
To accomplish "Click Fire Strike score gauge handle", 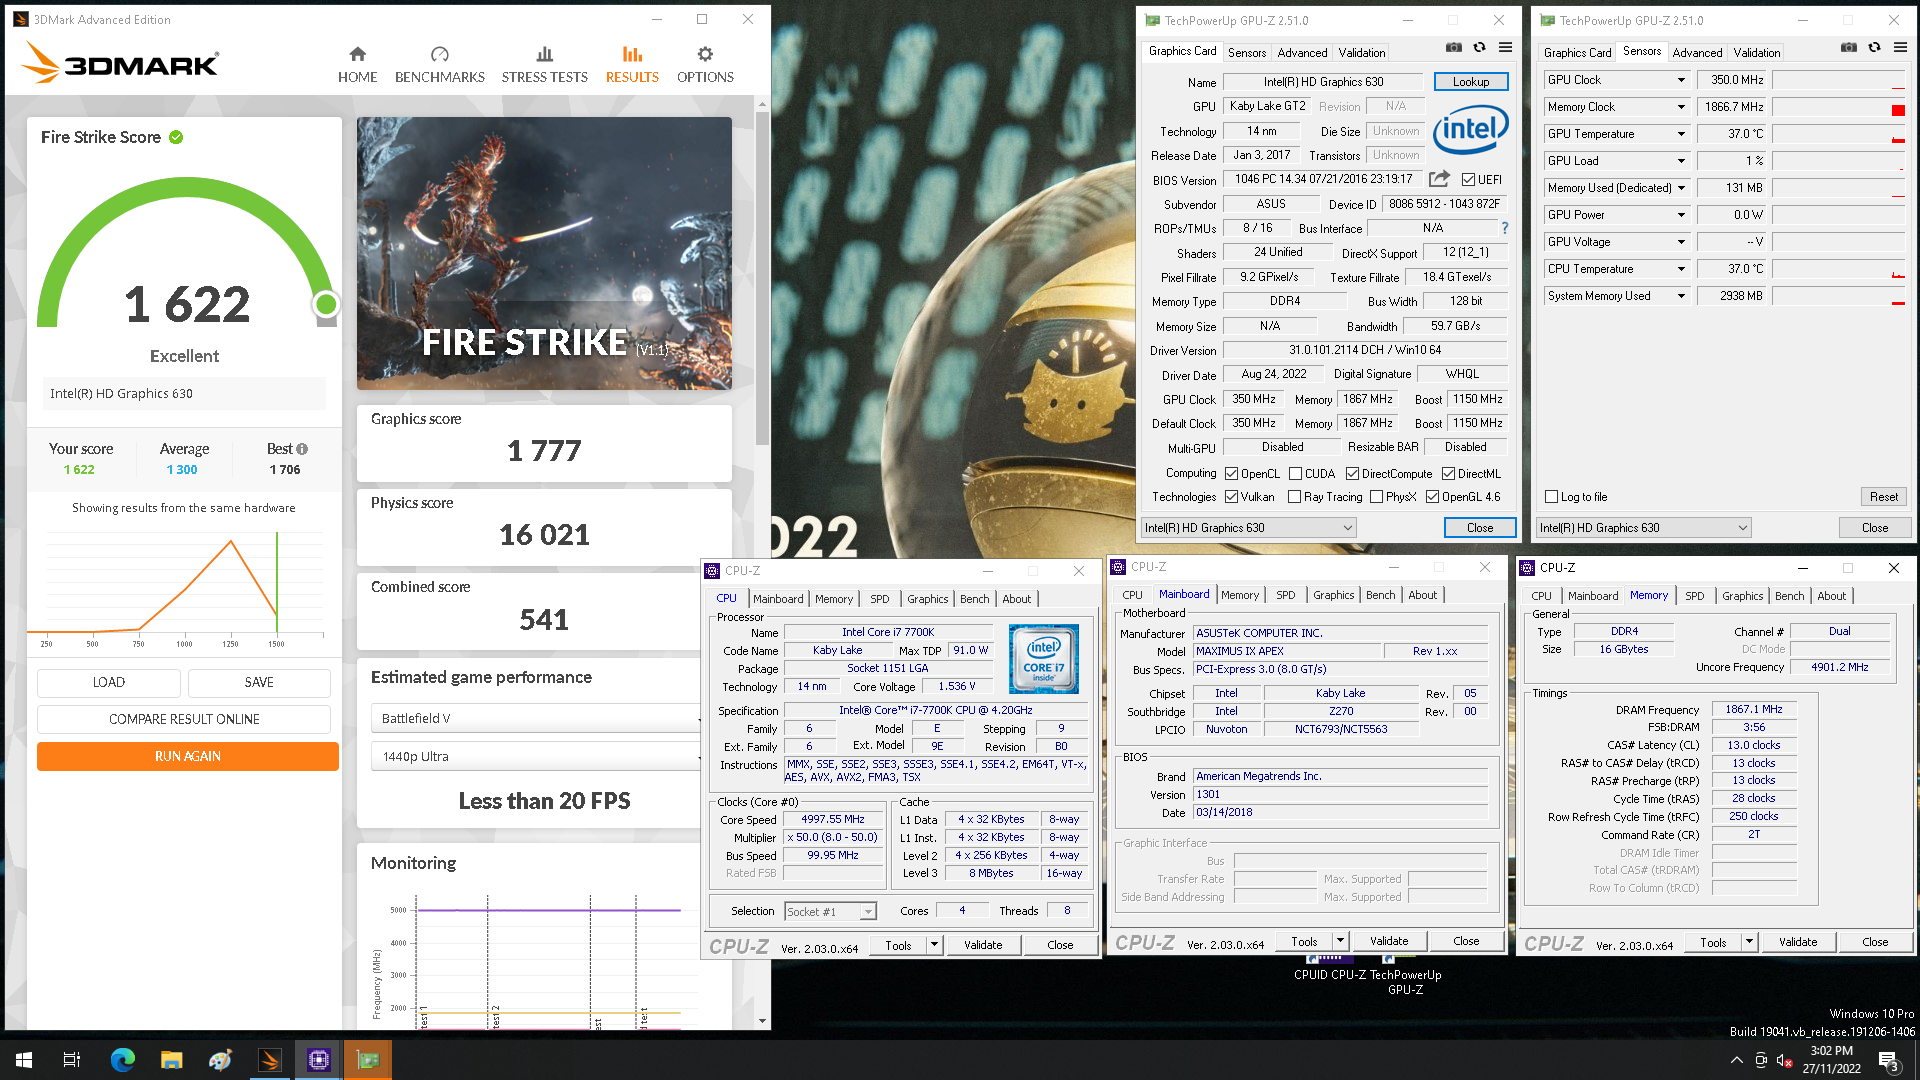I will (x=325, y=304).
